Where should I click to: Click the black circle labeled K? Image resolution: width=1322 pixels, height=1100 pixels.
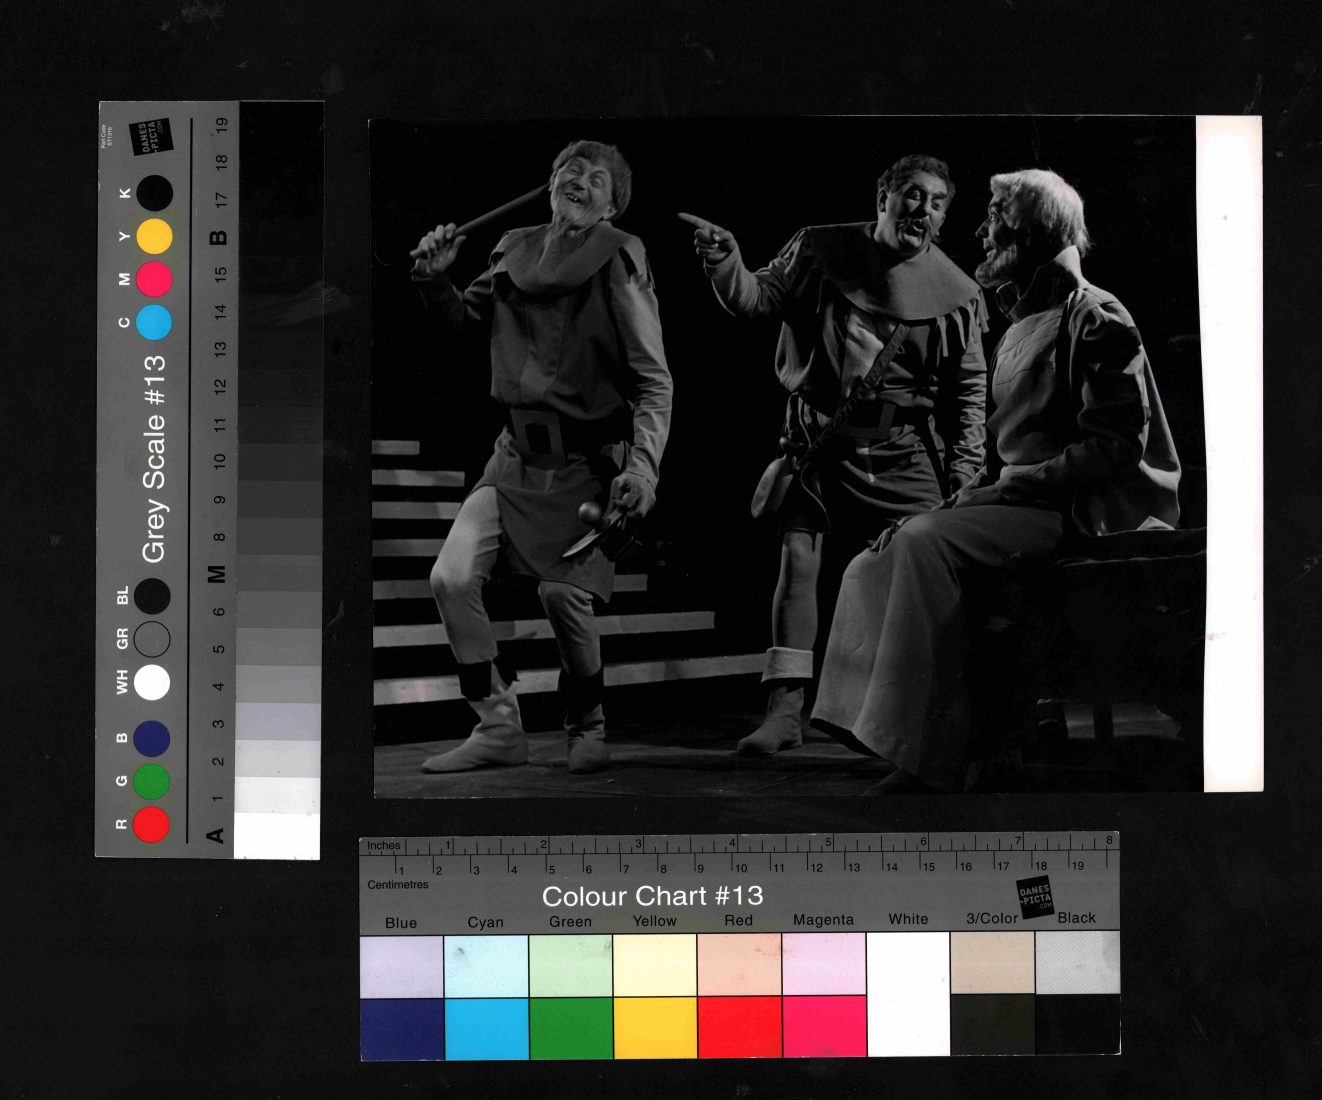[x=154, y=192]
